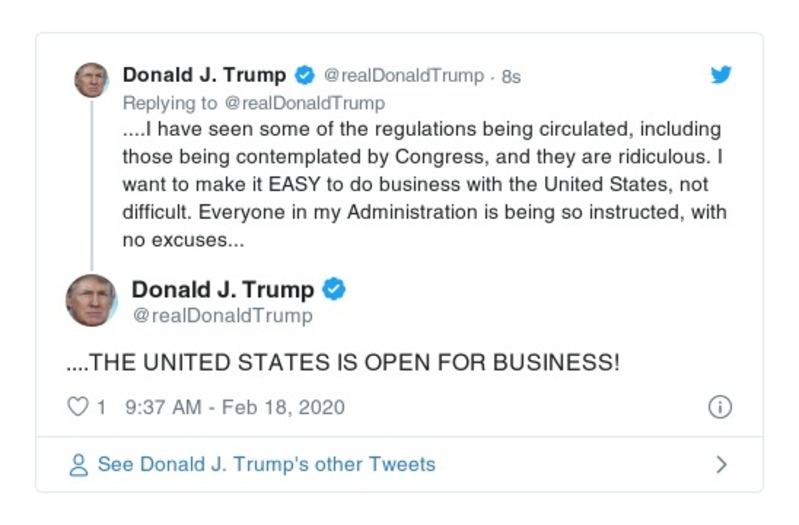Click the verified badge beside the bold name
Image resolution: width=799 pixels, height=525 pixels.
click(x=334, y=290)
